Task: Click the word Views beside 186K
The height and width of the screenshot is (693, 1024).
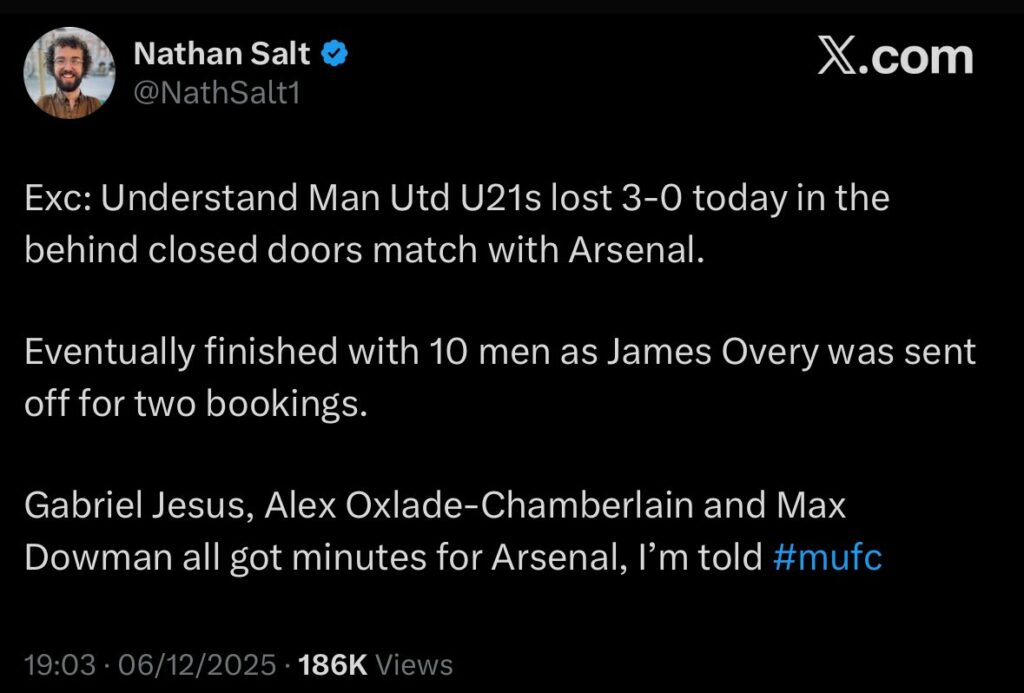Action: point(413,665)
